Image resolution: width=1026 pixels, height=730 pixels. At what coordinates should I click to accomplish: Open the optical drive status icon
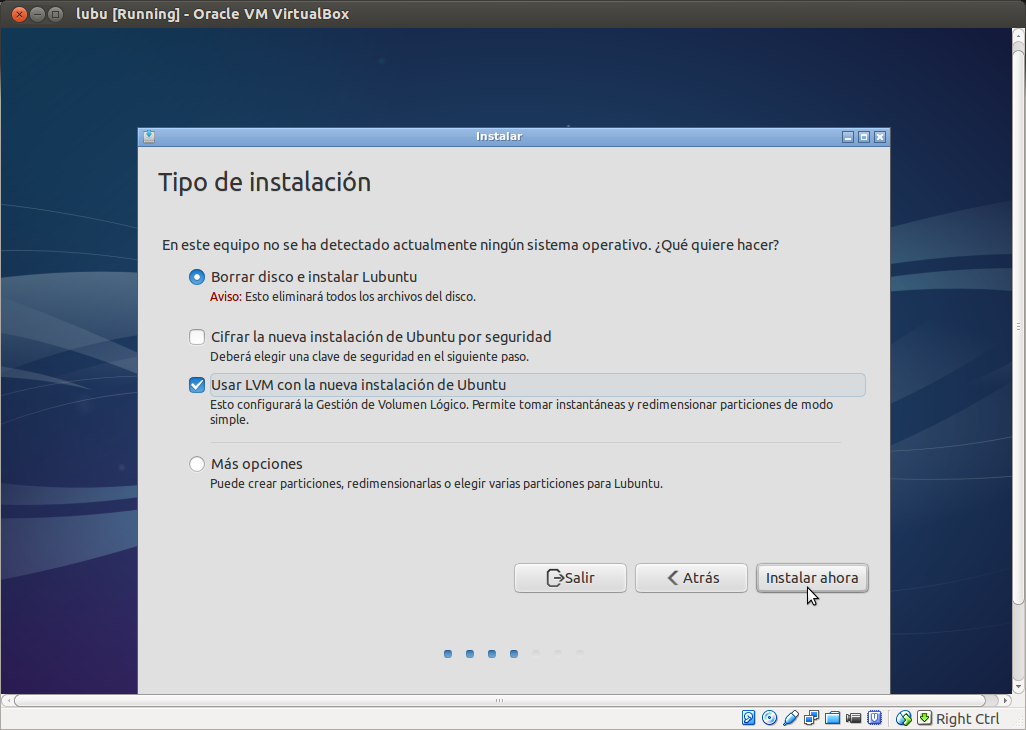click(769, 718)
